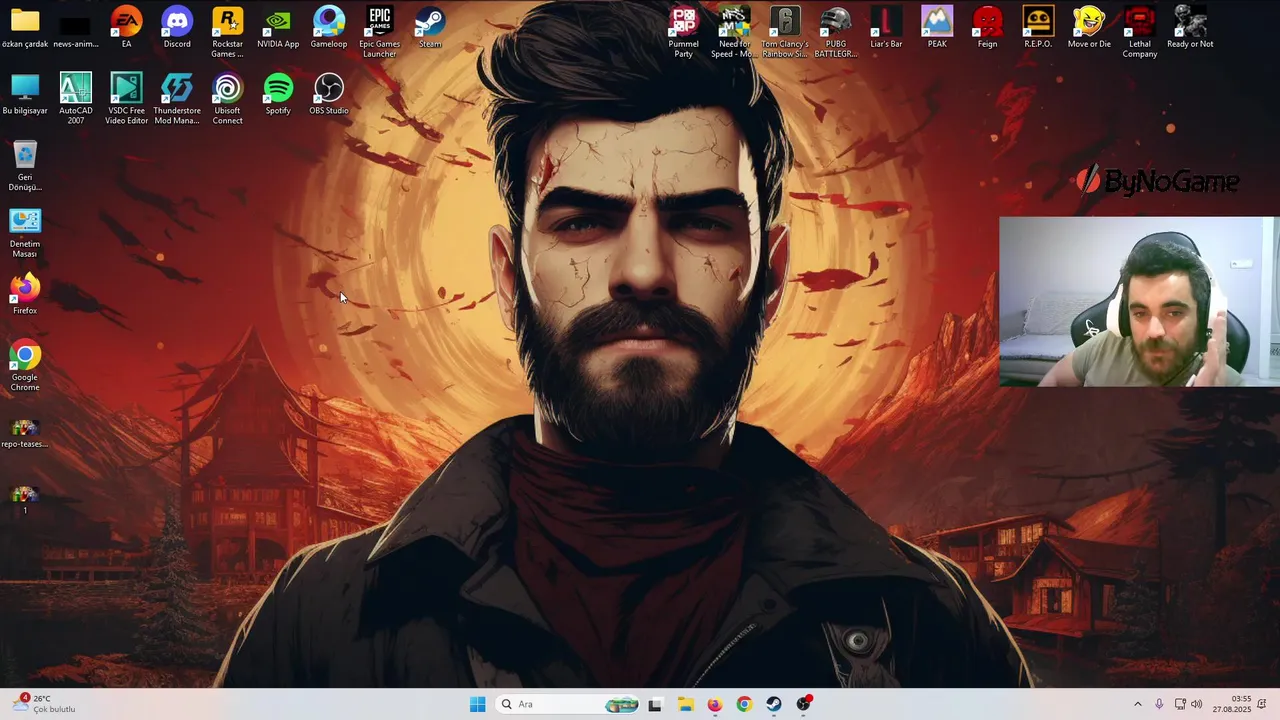This screenshot has height=720, width=1280.
Task: Select the Google Chrome desktop shortcut
Action: coord(25,365)
